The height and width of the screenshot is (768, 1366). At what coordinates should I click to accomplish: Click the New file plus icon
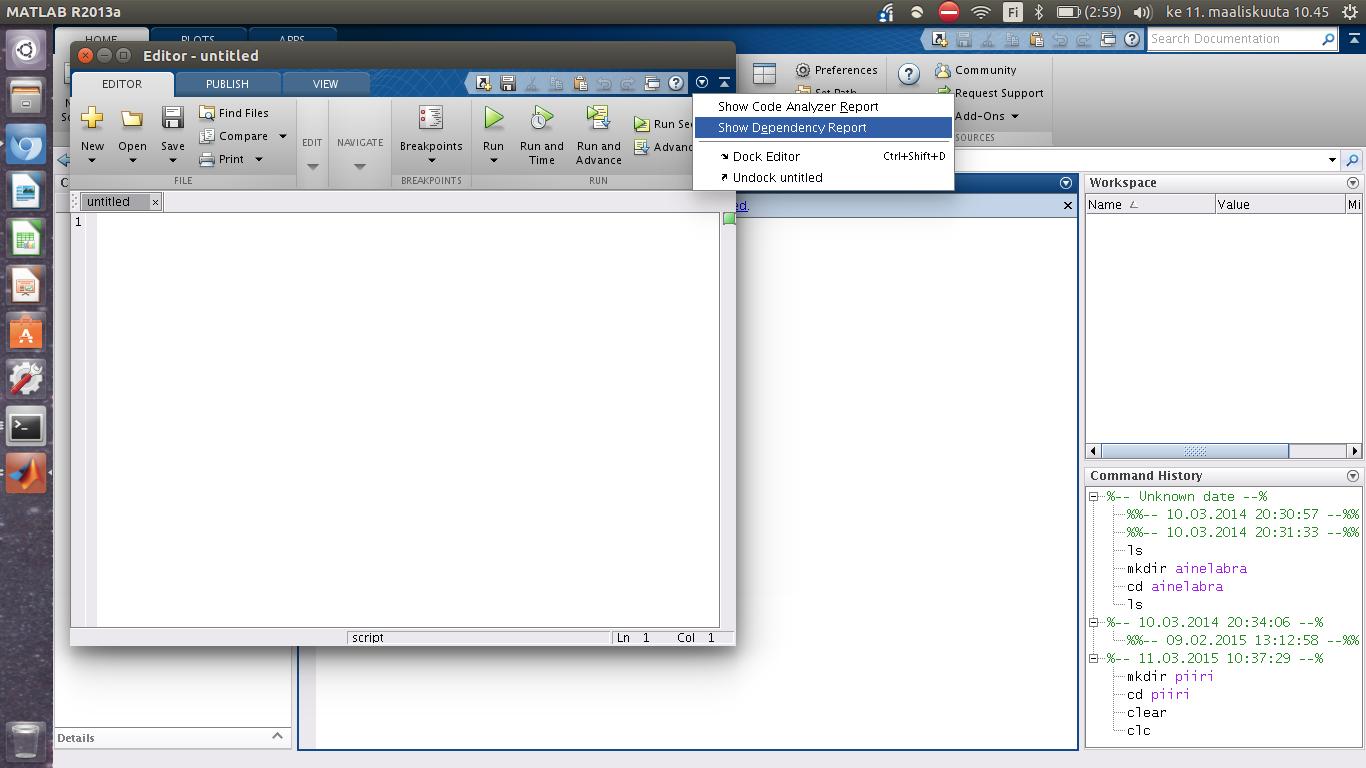pos(92,119)
